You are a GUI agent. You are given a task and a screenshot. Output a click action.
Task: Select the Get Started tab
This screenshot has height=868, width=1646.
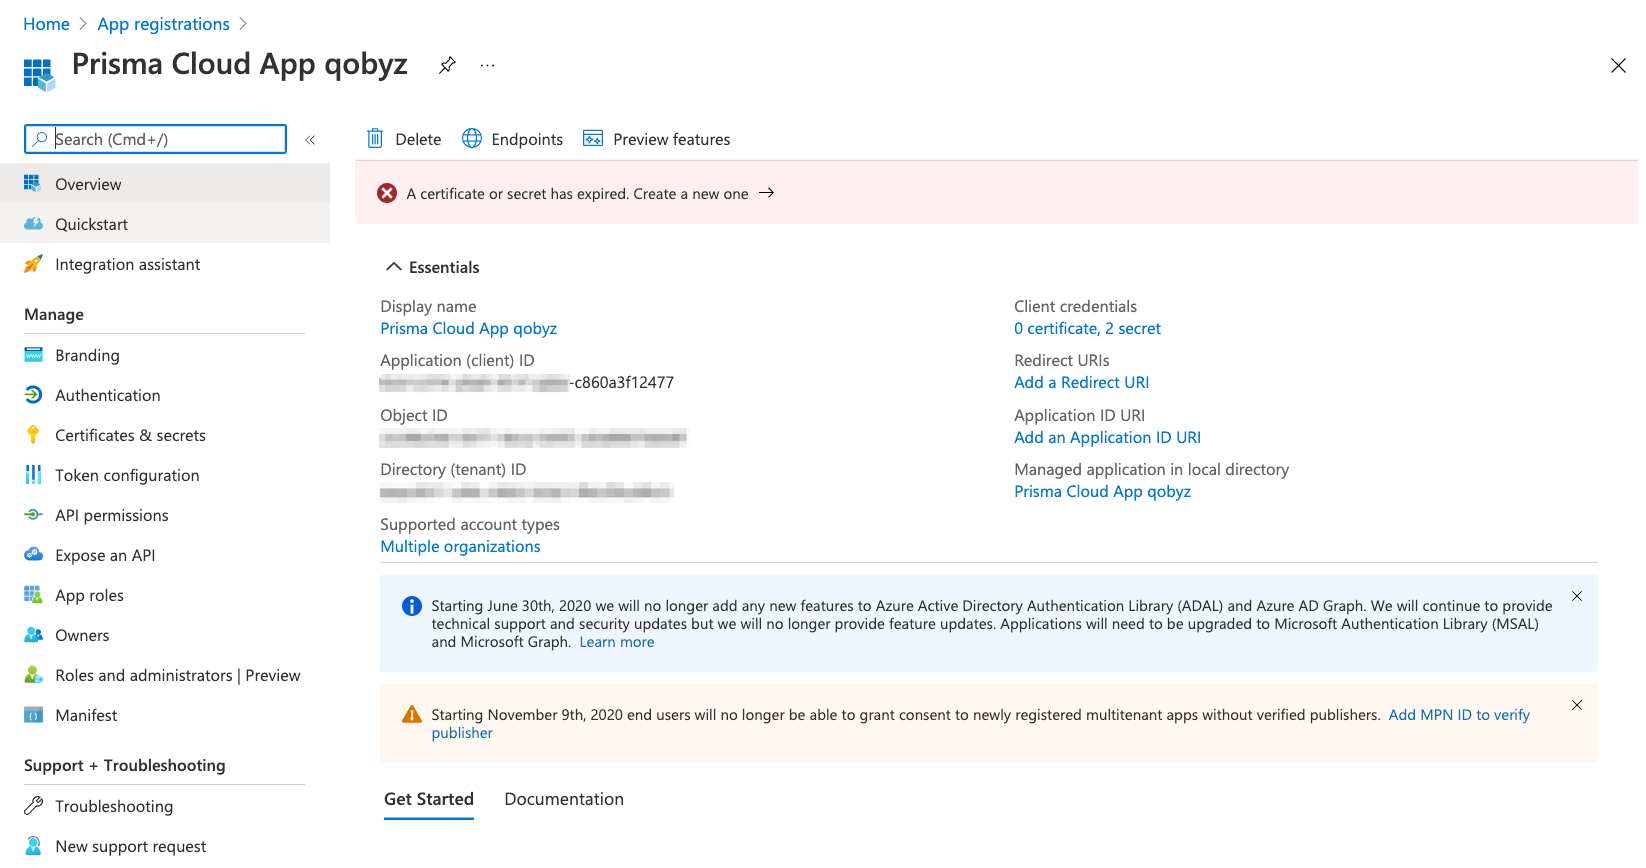pyautogui.click(x=428, y=799)
